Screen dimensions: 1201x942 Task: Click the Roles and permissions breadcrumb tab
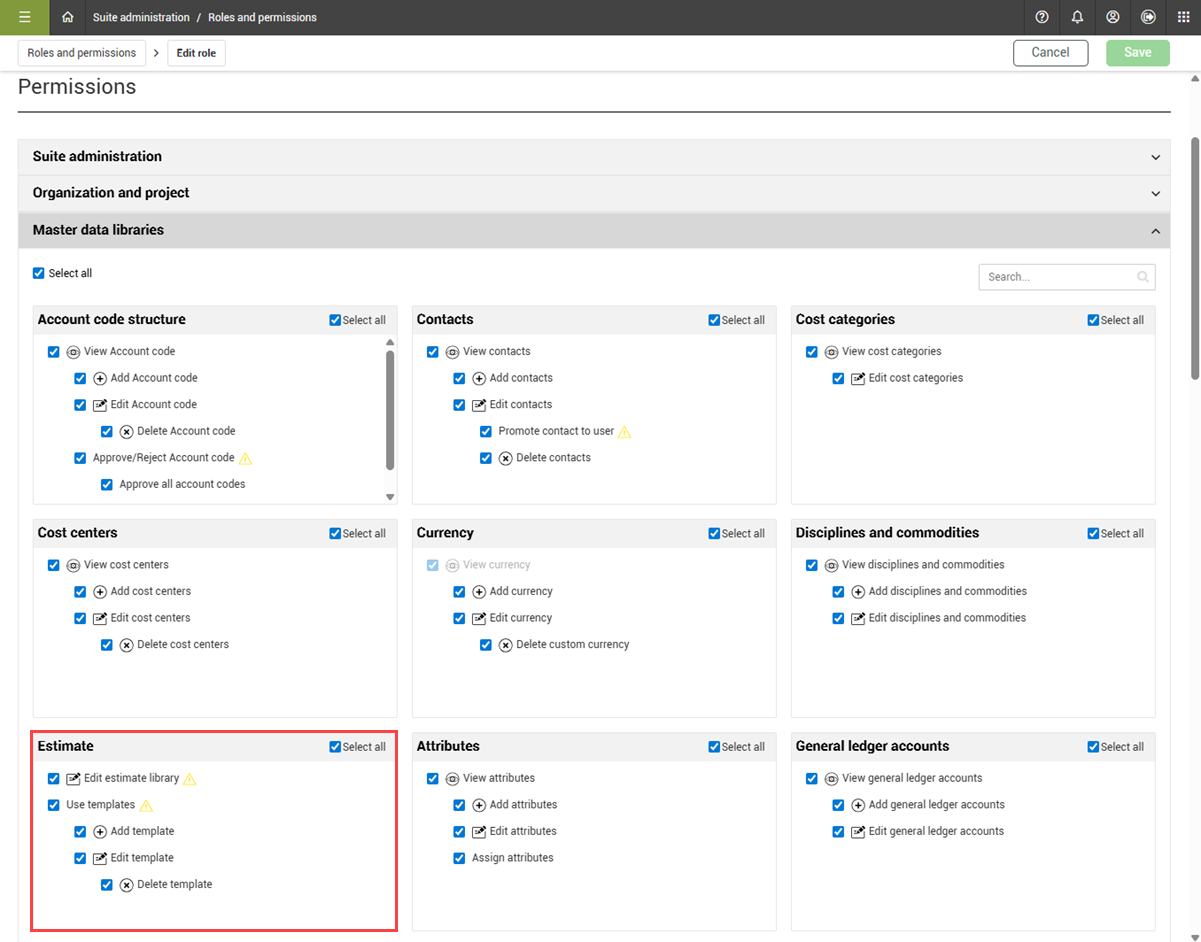[82, 53]
